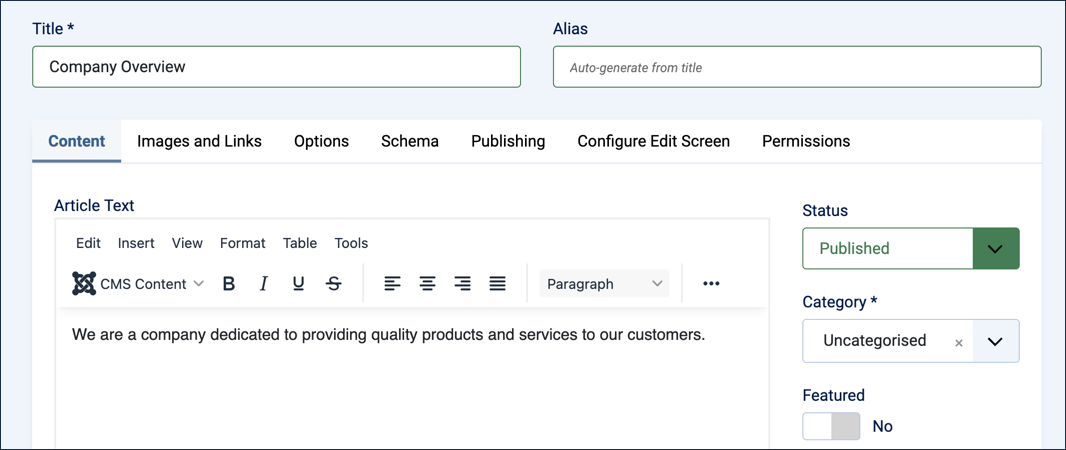This screenshot has height=450, width=1066.
Task: Go to the Publishing tab
Action: point(508,141)
